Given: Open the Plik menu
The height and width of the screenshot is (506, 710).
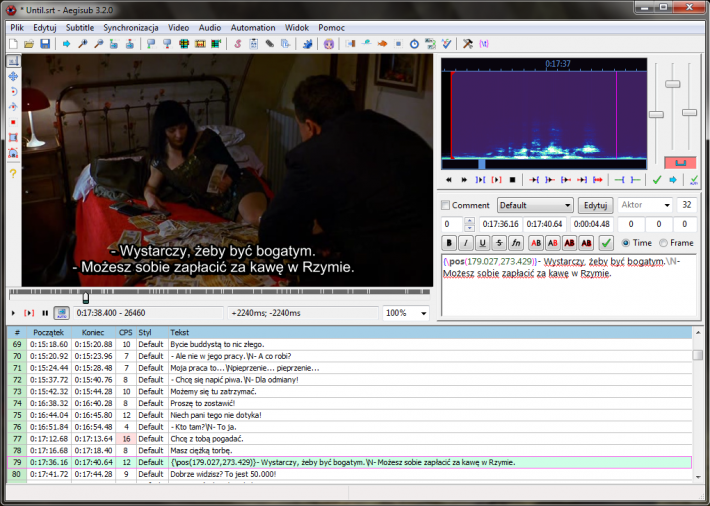Looking at the screenshot, I should (17, 28).
